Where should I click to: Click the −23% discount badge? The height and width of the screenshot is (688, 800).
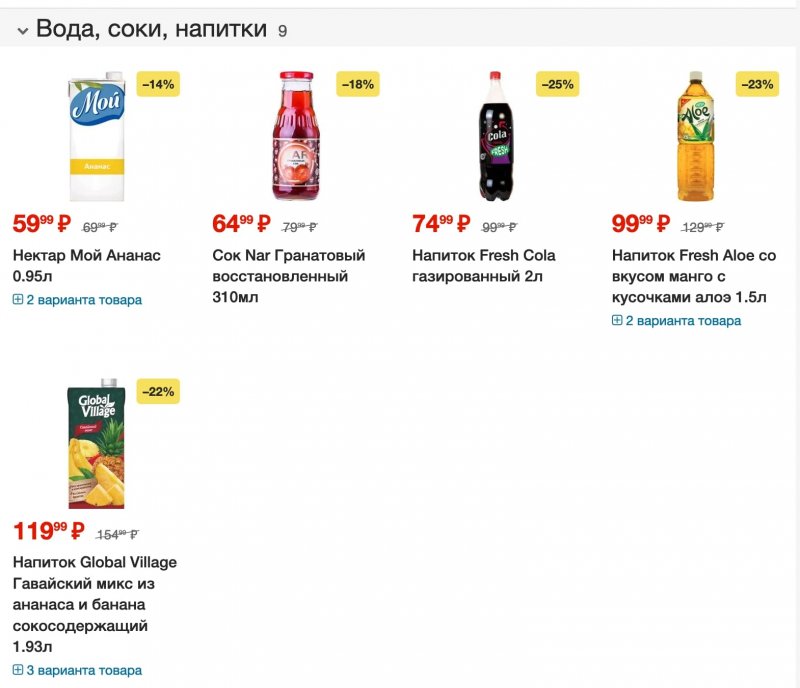click(x=758, y=84)
